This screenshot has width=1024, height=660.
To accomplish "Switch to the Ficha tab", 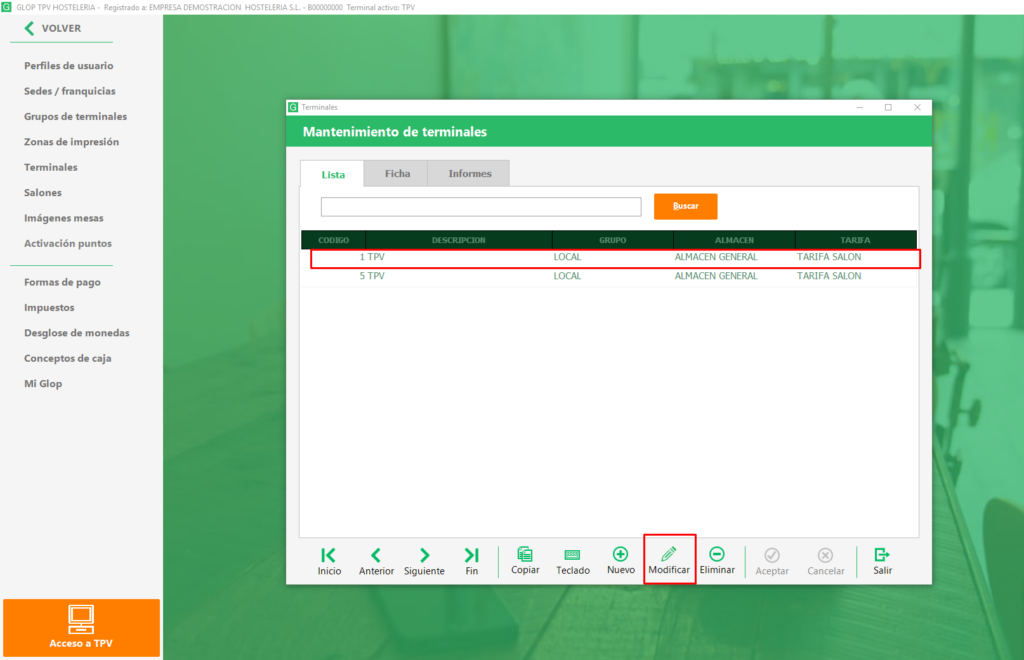I will (397, 174).
